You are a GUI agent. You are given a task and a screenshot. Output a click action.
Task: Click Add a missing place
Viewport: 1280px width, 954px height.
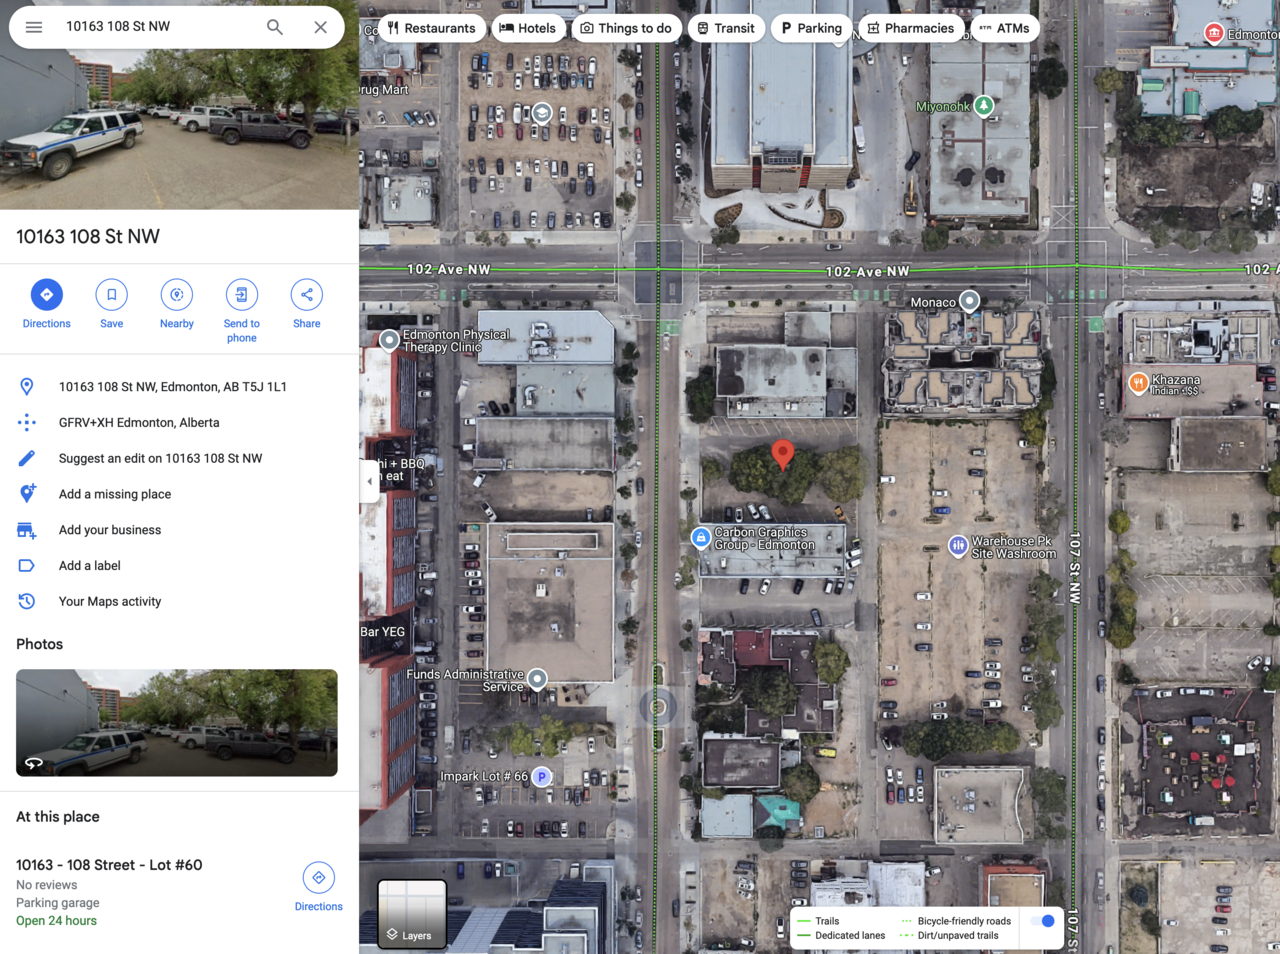coord(114,494)
